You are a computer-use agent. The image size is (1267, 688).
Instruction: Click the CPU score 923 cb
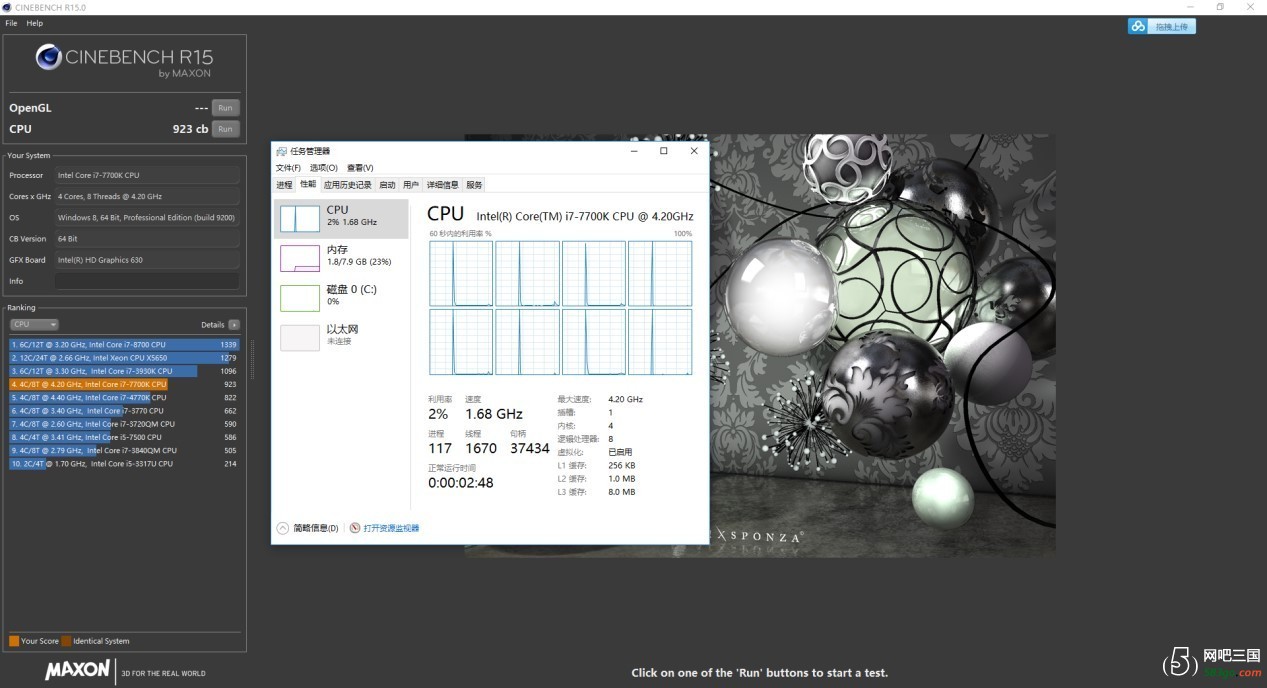(190, 129)
